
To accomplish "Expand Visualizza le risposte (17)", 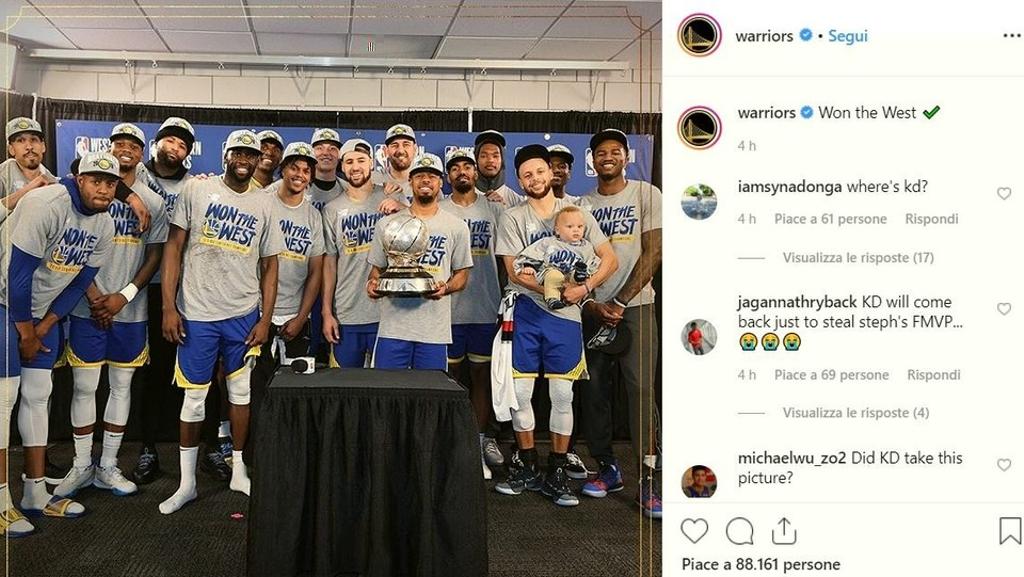I will [858, 258].
